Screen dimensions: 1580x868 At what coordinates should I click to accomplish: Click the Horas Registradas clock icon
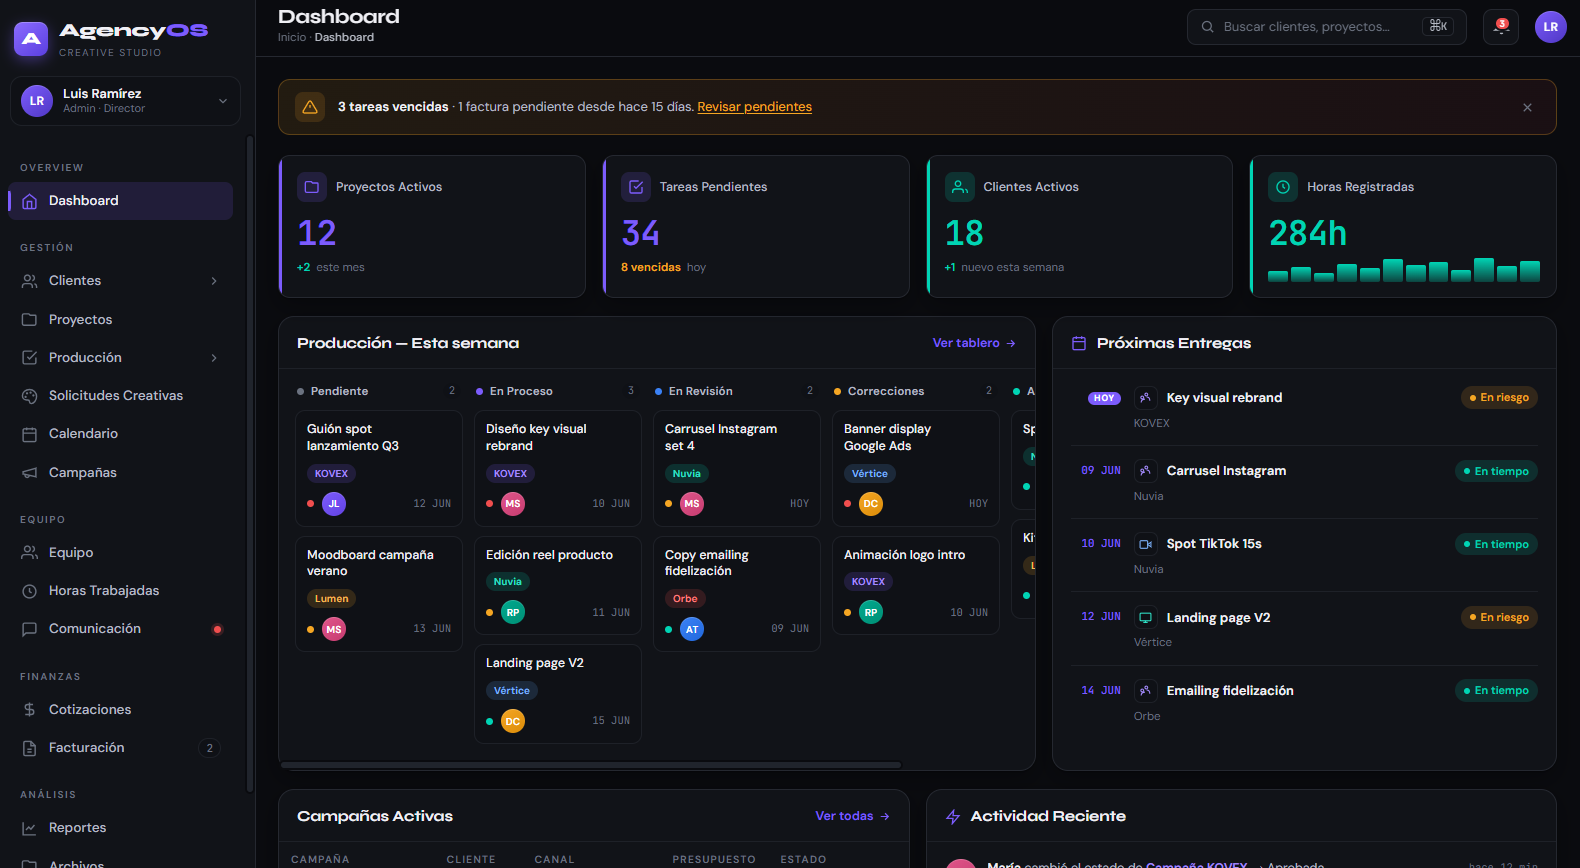pyautogui.click(x=1283, y=187)
